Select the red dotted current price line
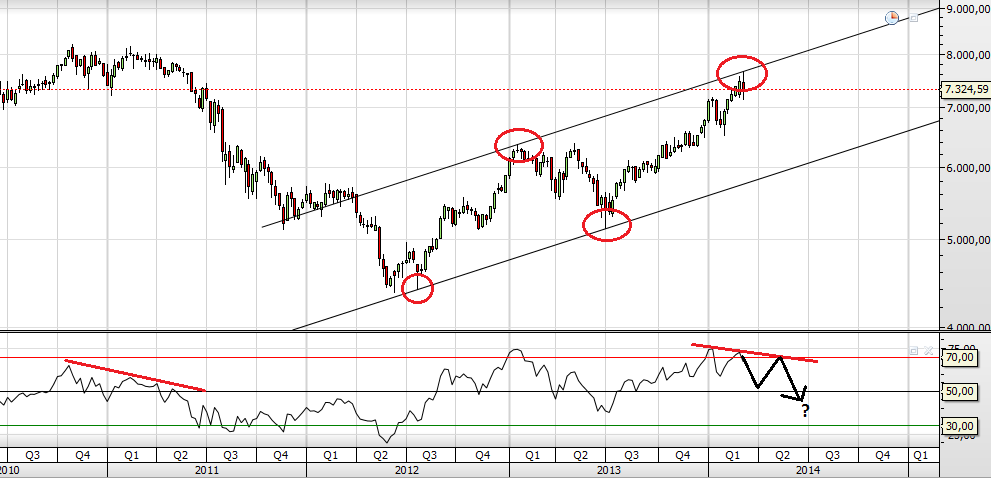Viewport: 991px width, 478px height. pyautogui.click(x=470, y=89)
